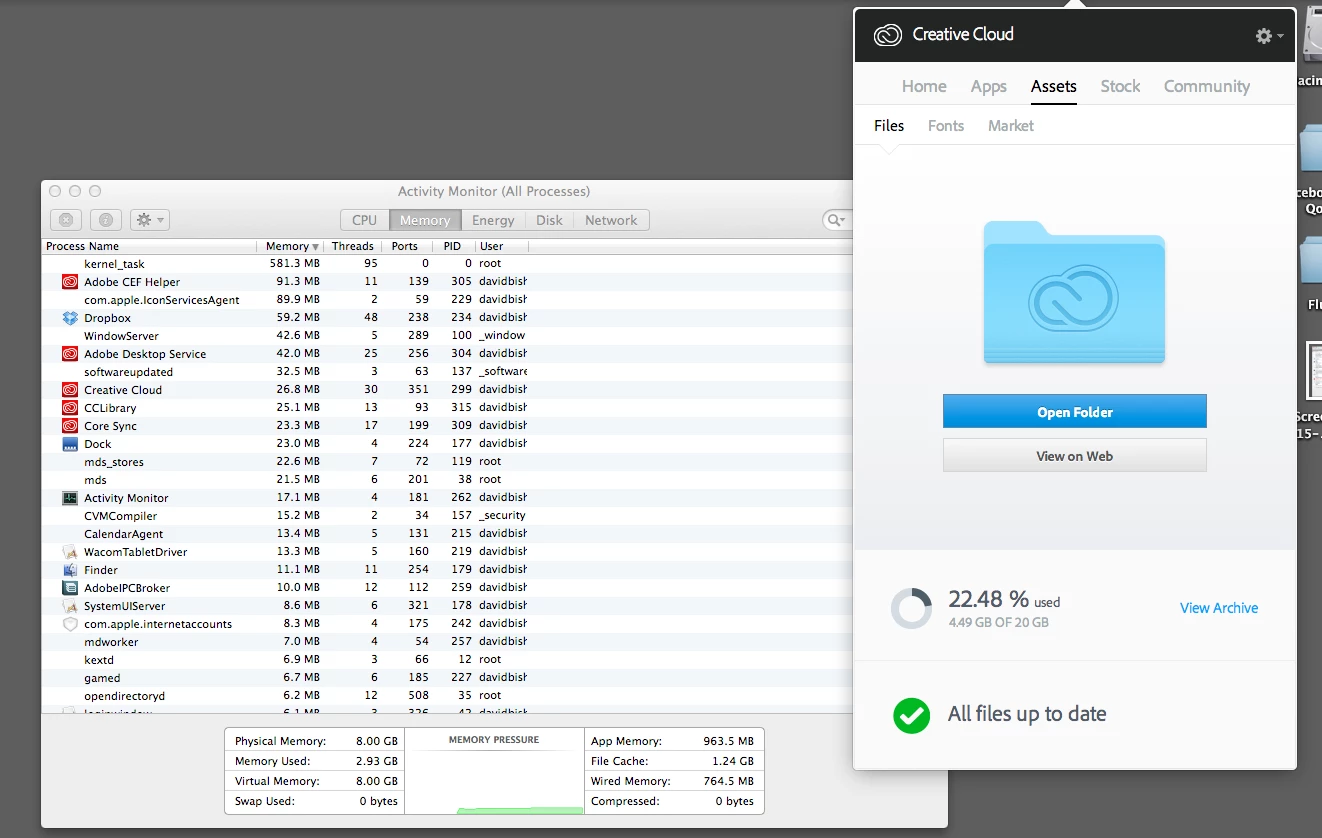The image size is (1322, 838).
Task: Click the App Memory 963.5 MB value
Action: pyautogui.click(x=728, y=741)
